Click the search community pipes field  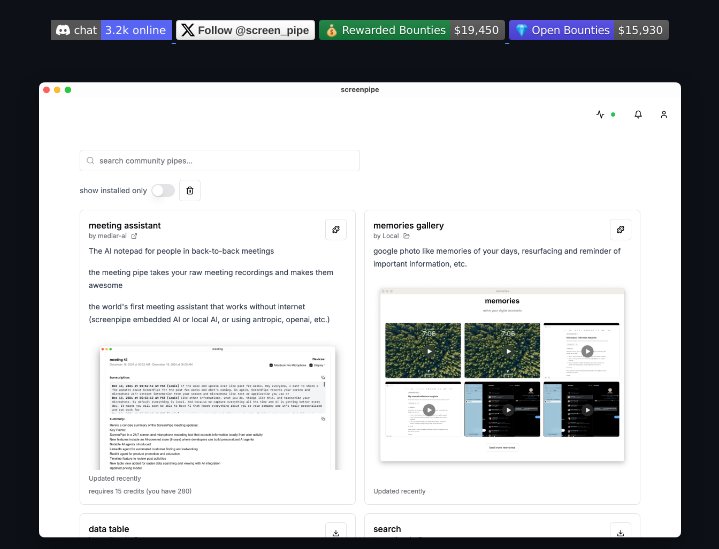220,160
